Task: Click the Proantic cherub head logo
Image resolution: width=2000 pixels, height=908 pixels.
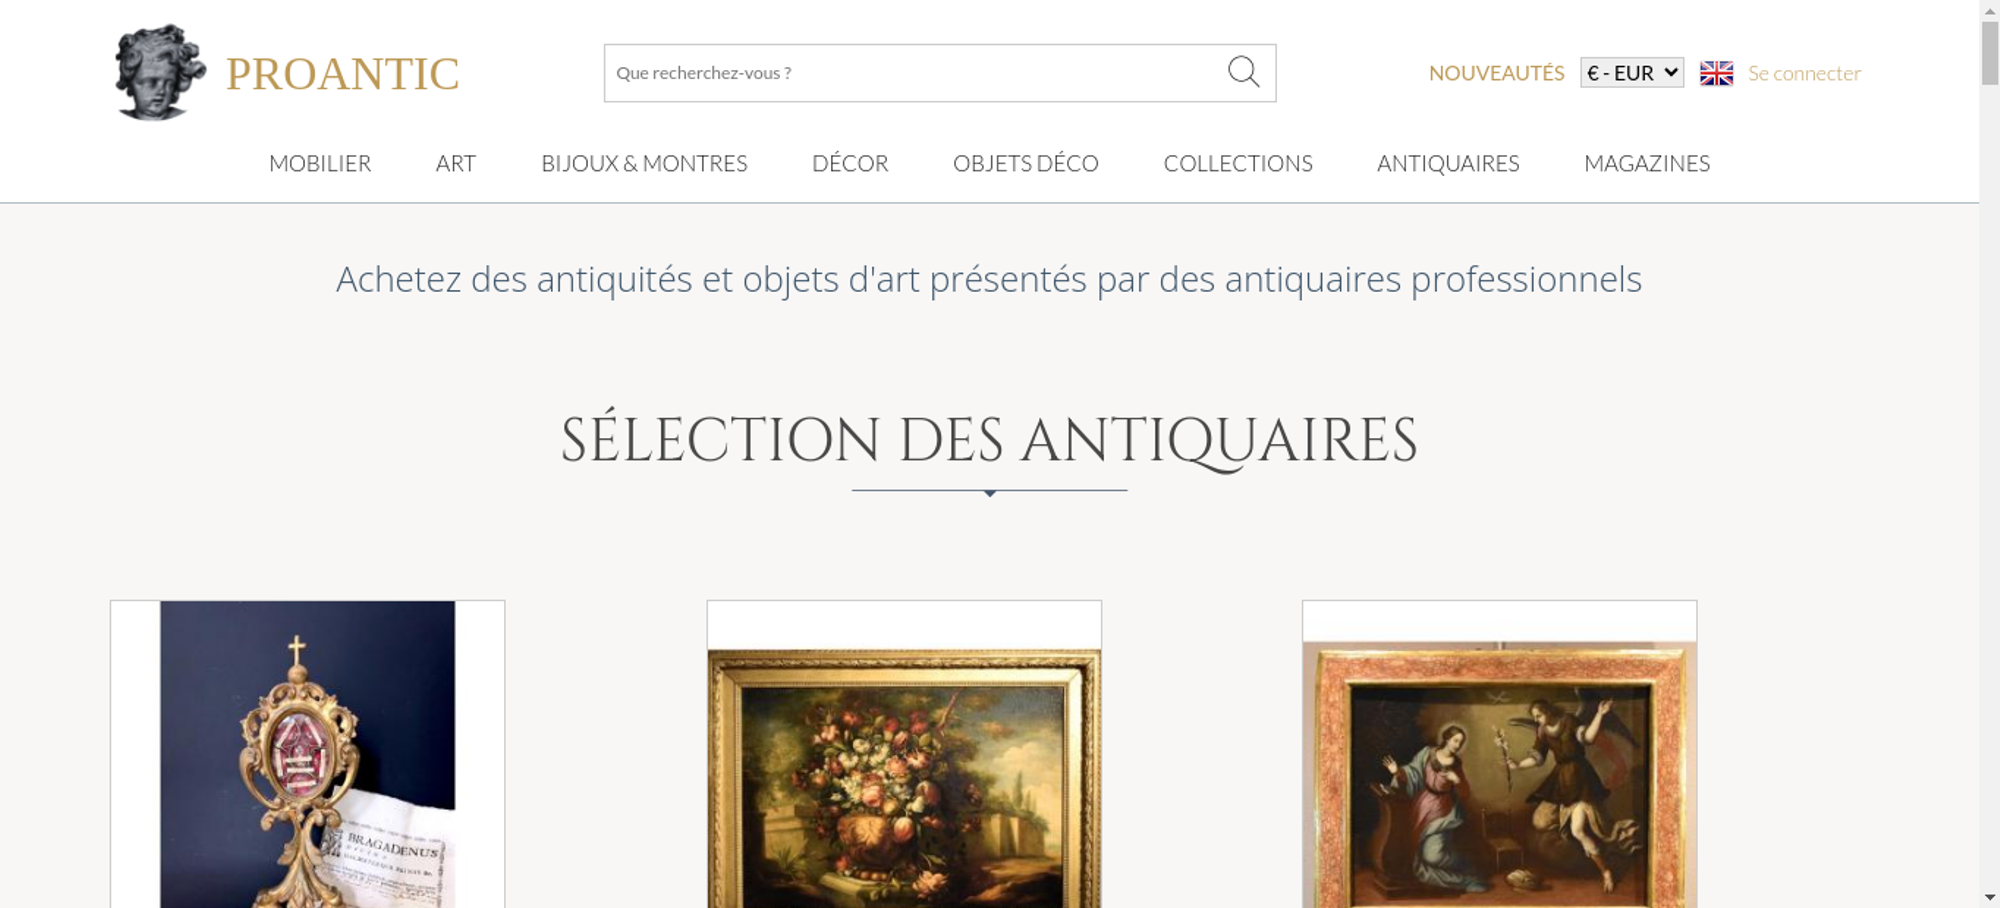Action: 160,72
